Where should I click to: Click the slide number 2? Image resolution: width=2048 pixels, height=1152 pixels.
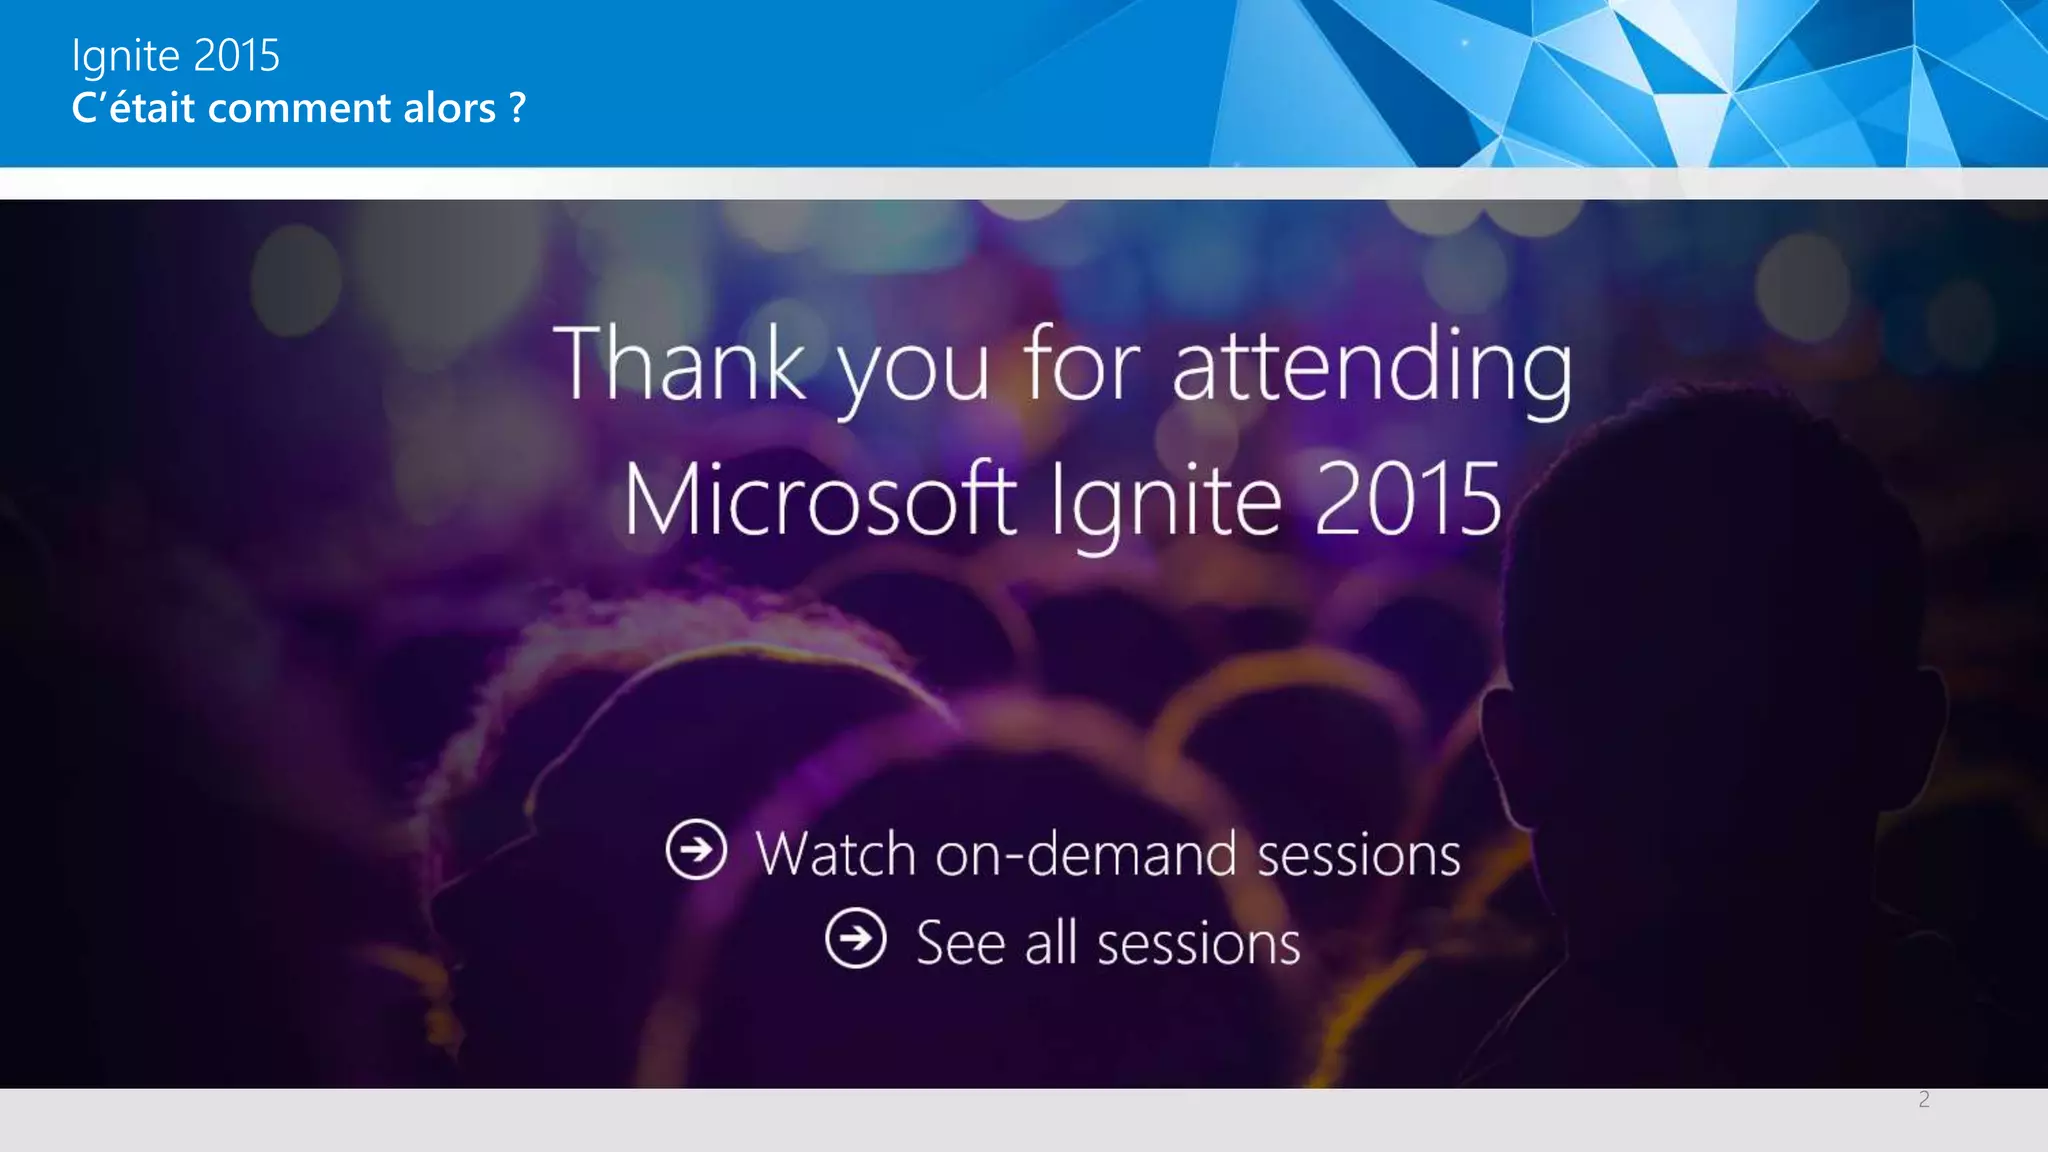[1924, 1100]
